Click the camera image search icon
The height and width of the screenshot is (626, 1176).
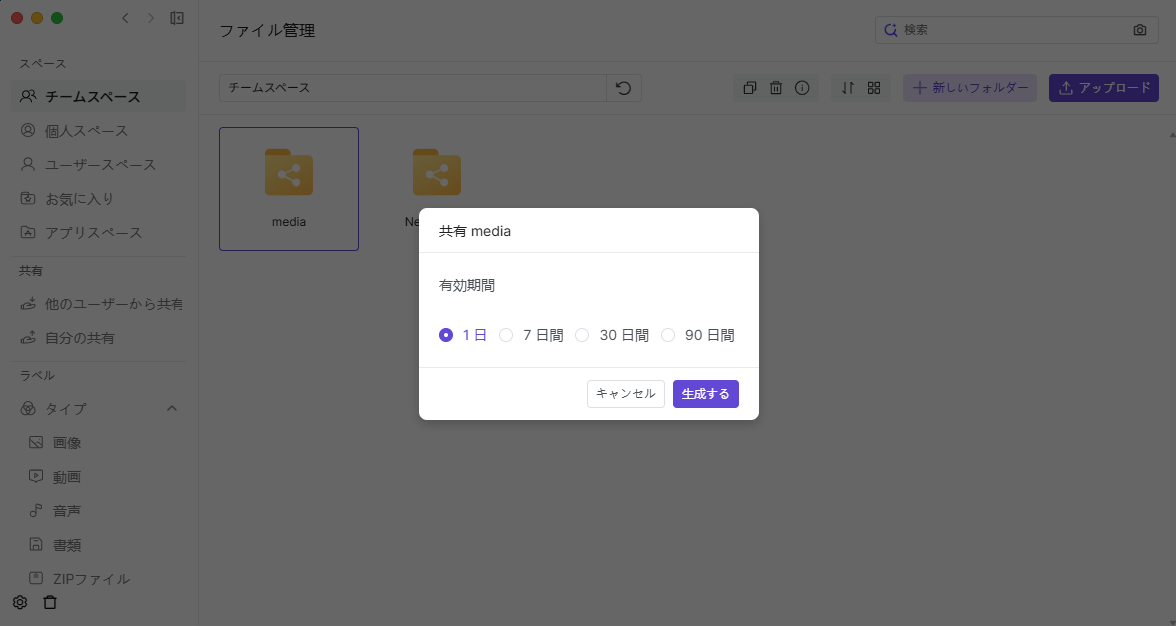point(1140,30)
